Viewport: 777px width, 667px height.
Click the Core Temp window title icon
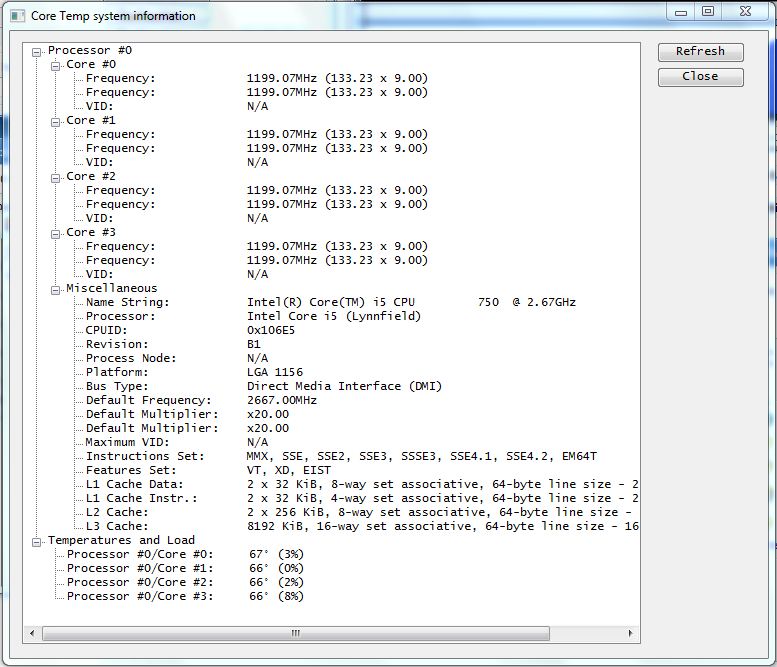click(17, 16)
